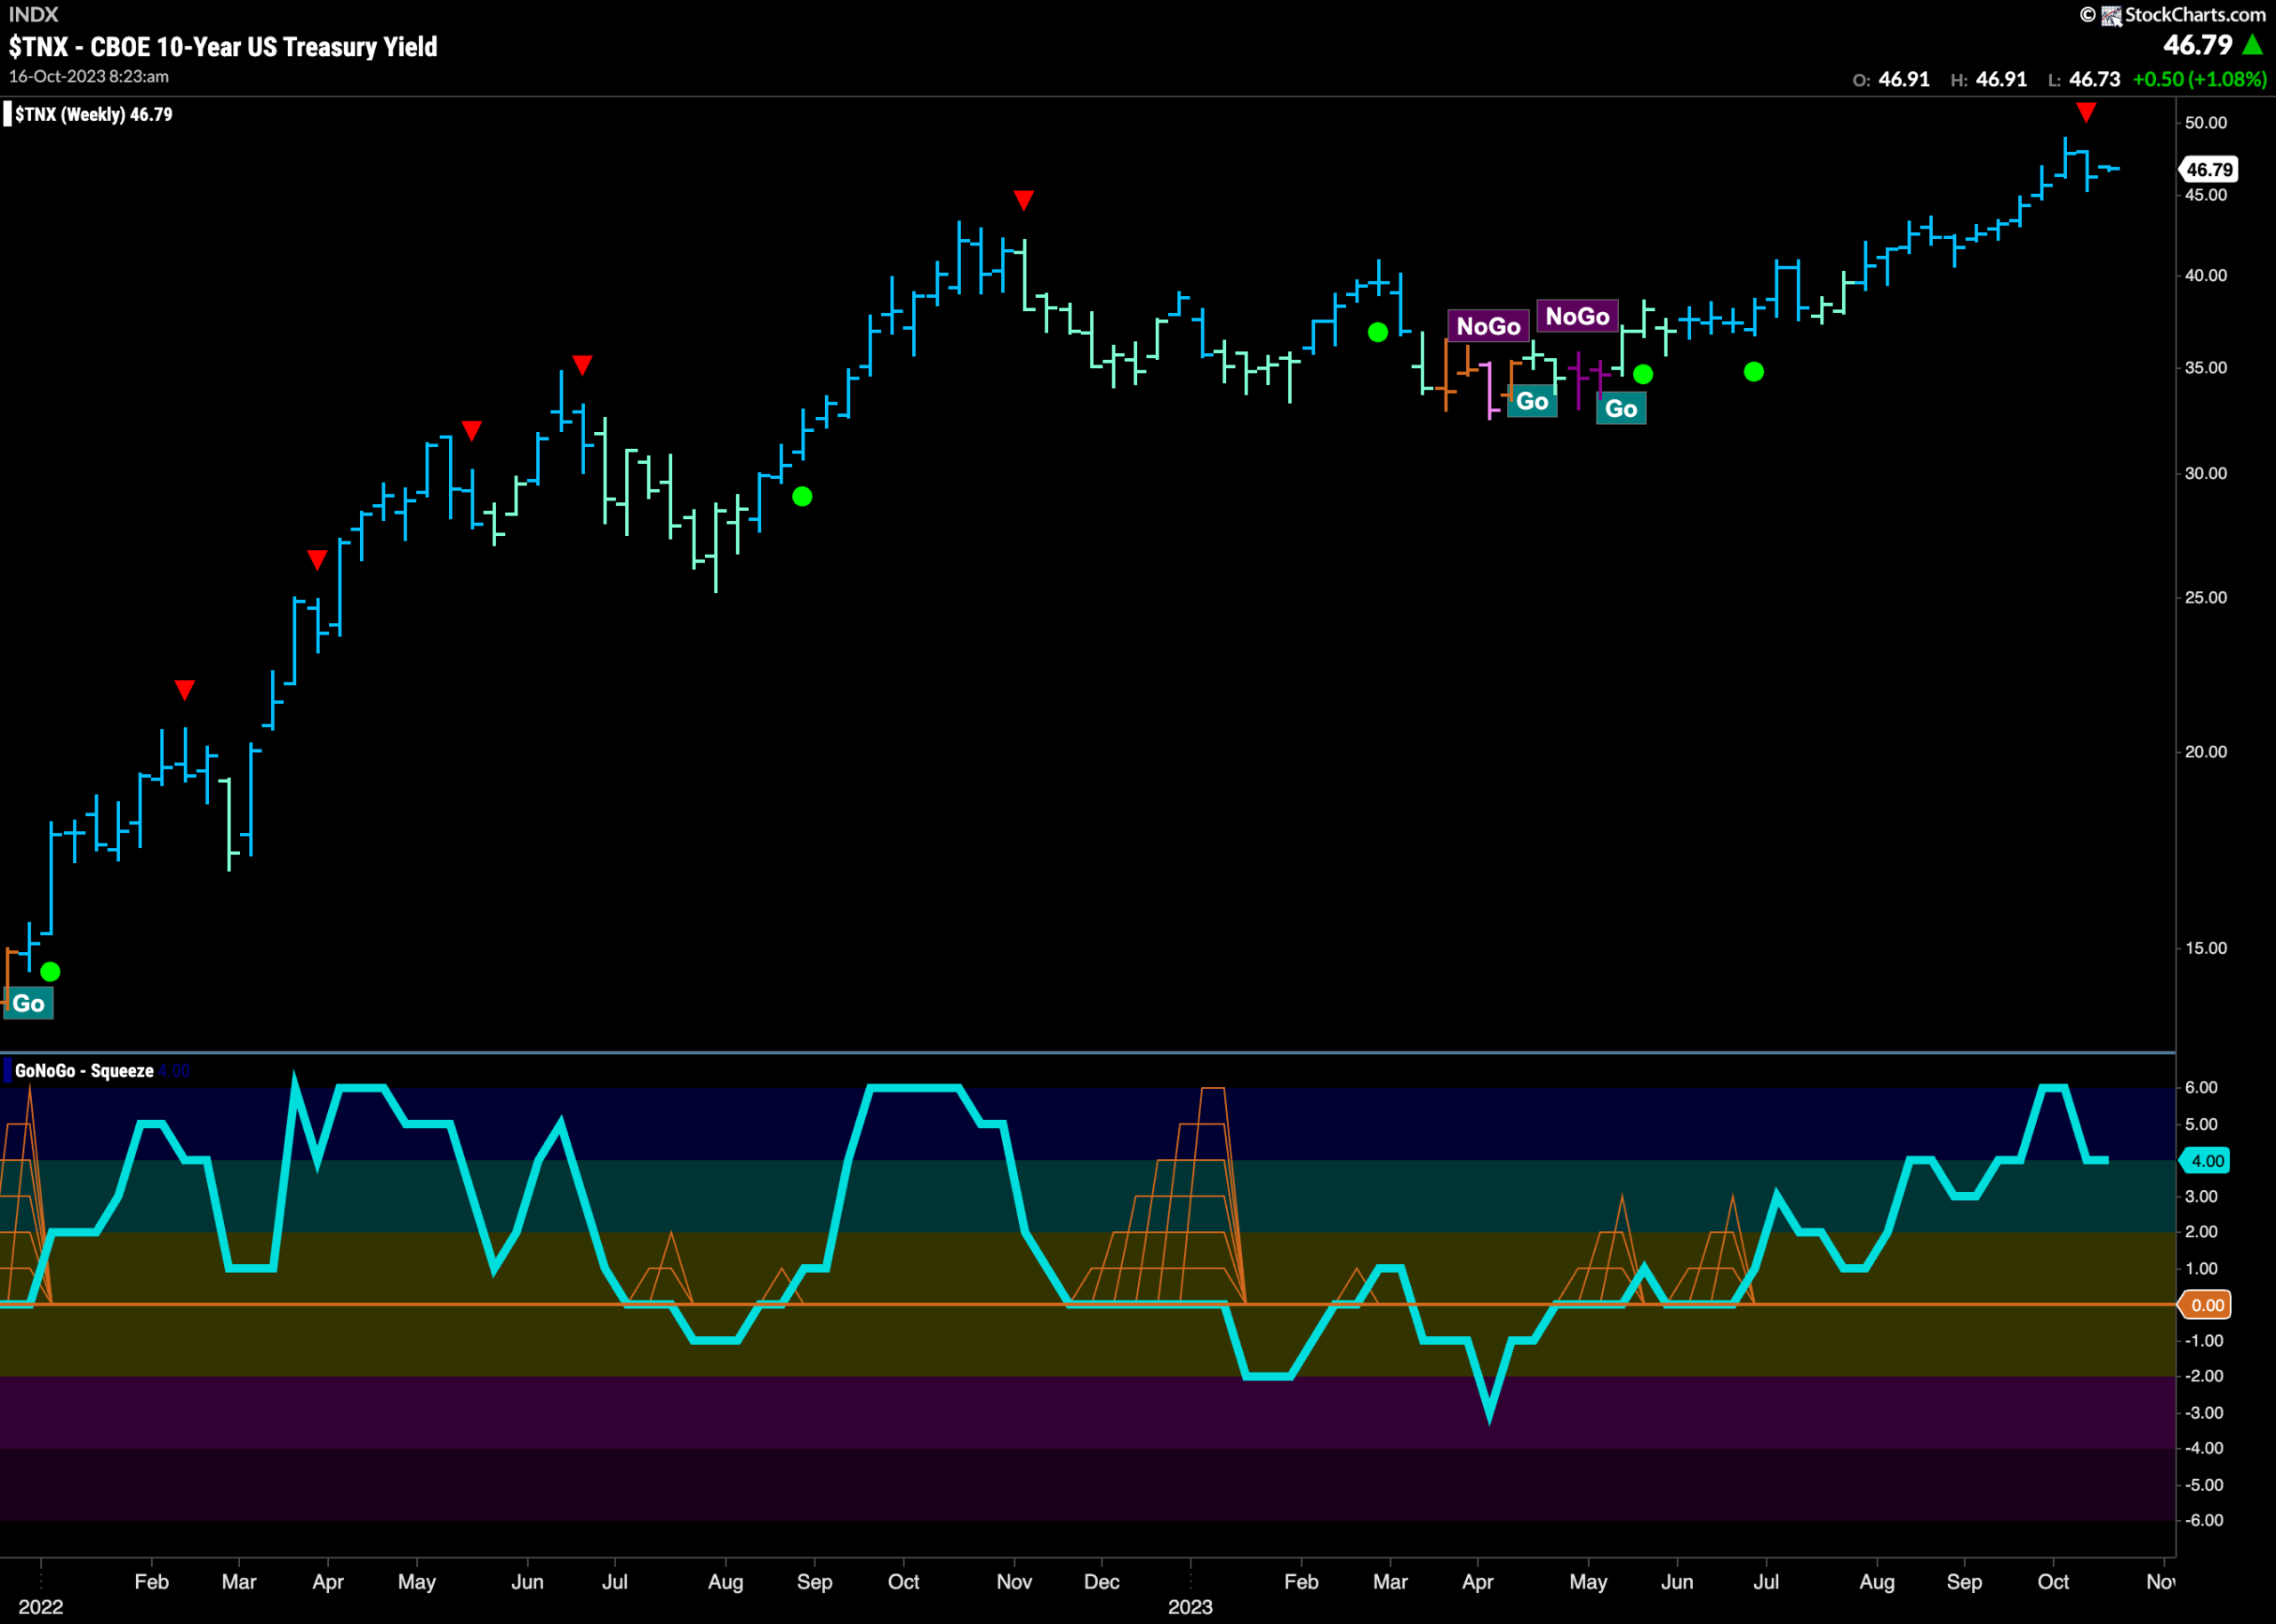Viewport: 2276px width, 1624px height.
Task: Click the 2023 year label on time axis
Action: click(x=1190, y=1607)
